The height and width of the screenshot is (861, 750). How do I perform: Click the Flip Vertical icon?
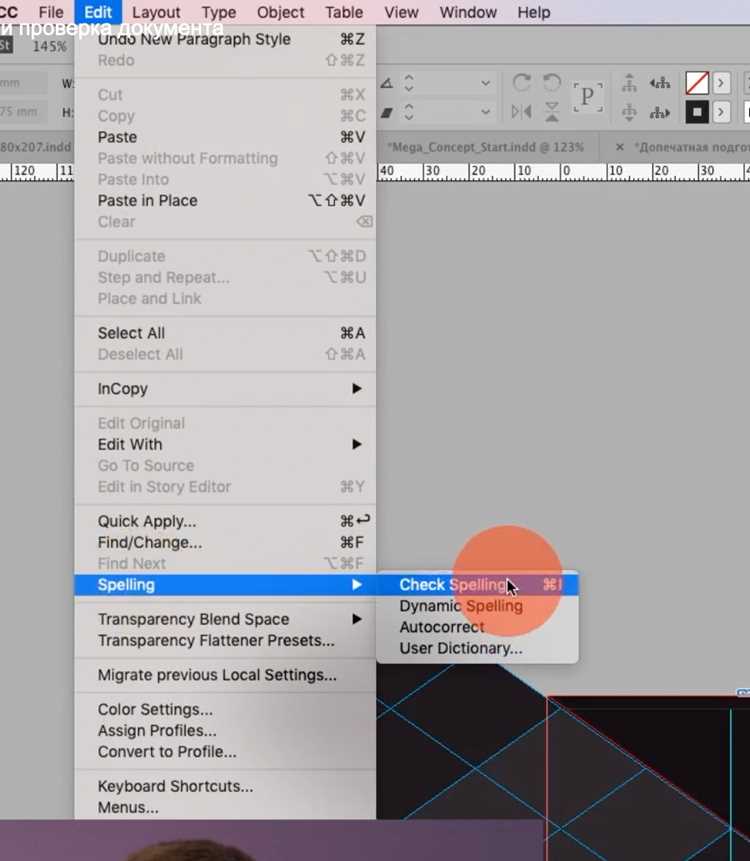552,112
